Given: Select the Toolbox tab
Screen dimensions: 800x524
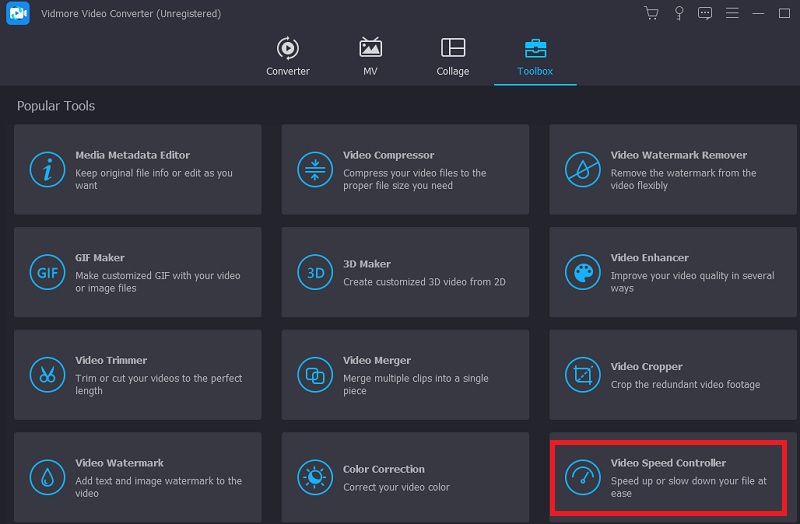Looking at the screenshot, I should point(535,57).
